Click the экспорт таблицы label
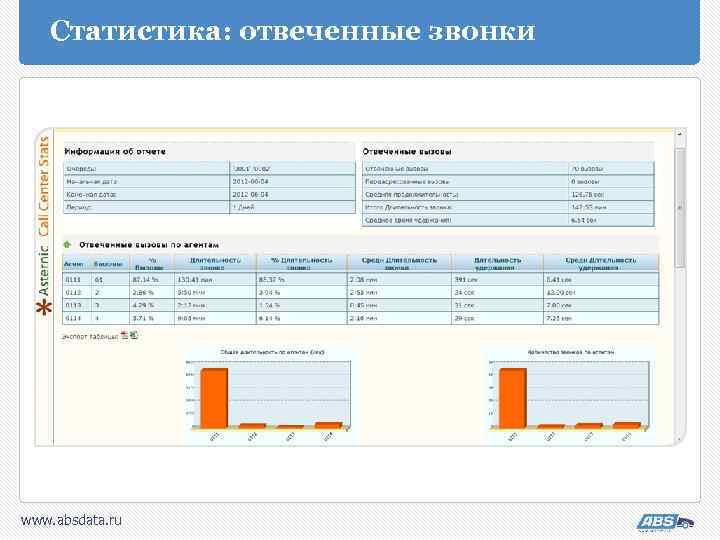This screenshot has width=720, height=540. (90, 337)
